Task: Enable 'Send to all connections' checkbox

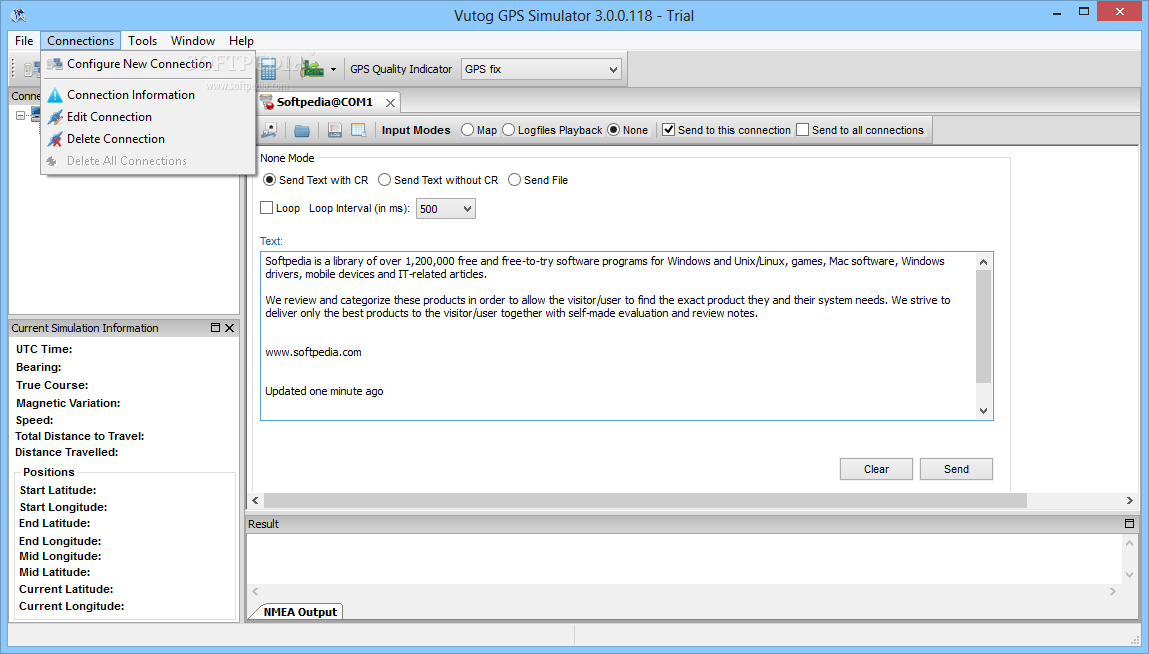Action: click(802, 130)
